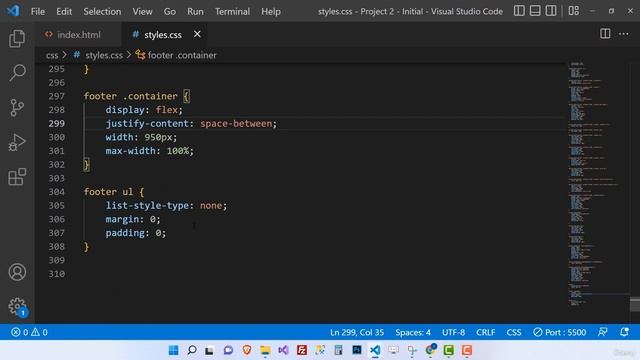The height and width of the screenshot is (360, 640).
Task: Close the styles.css tab
Action: (x=197, y=34)
